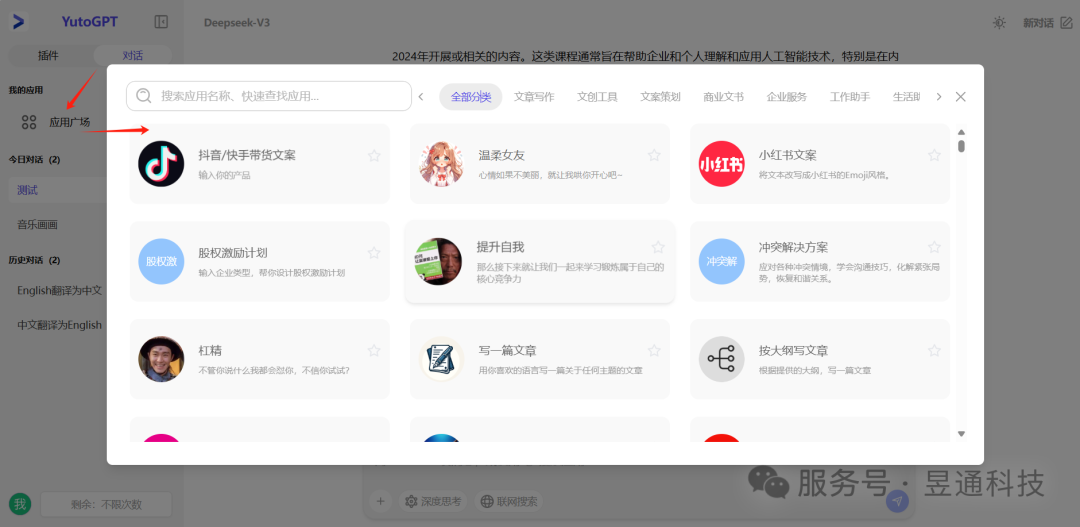
Task: Enable 深度思考 mode
Action: (433, 501)
